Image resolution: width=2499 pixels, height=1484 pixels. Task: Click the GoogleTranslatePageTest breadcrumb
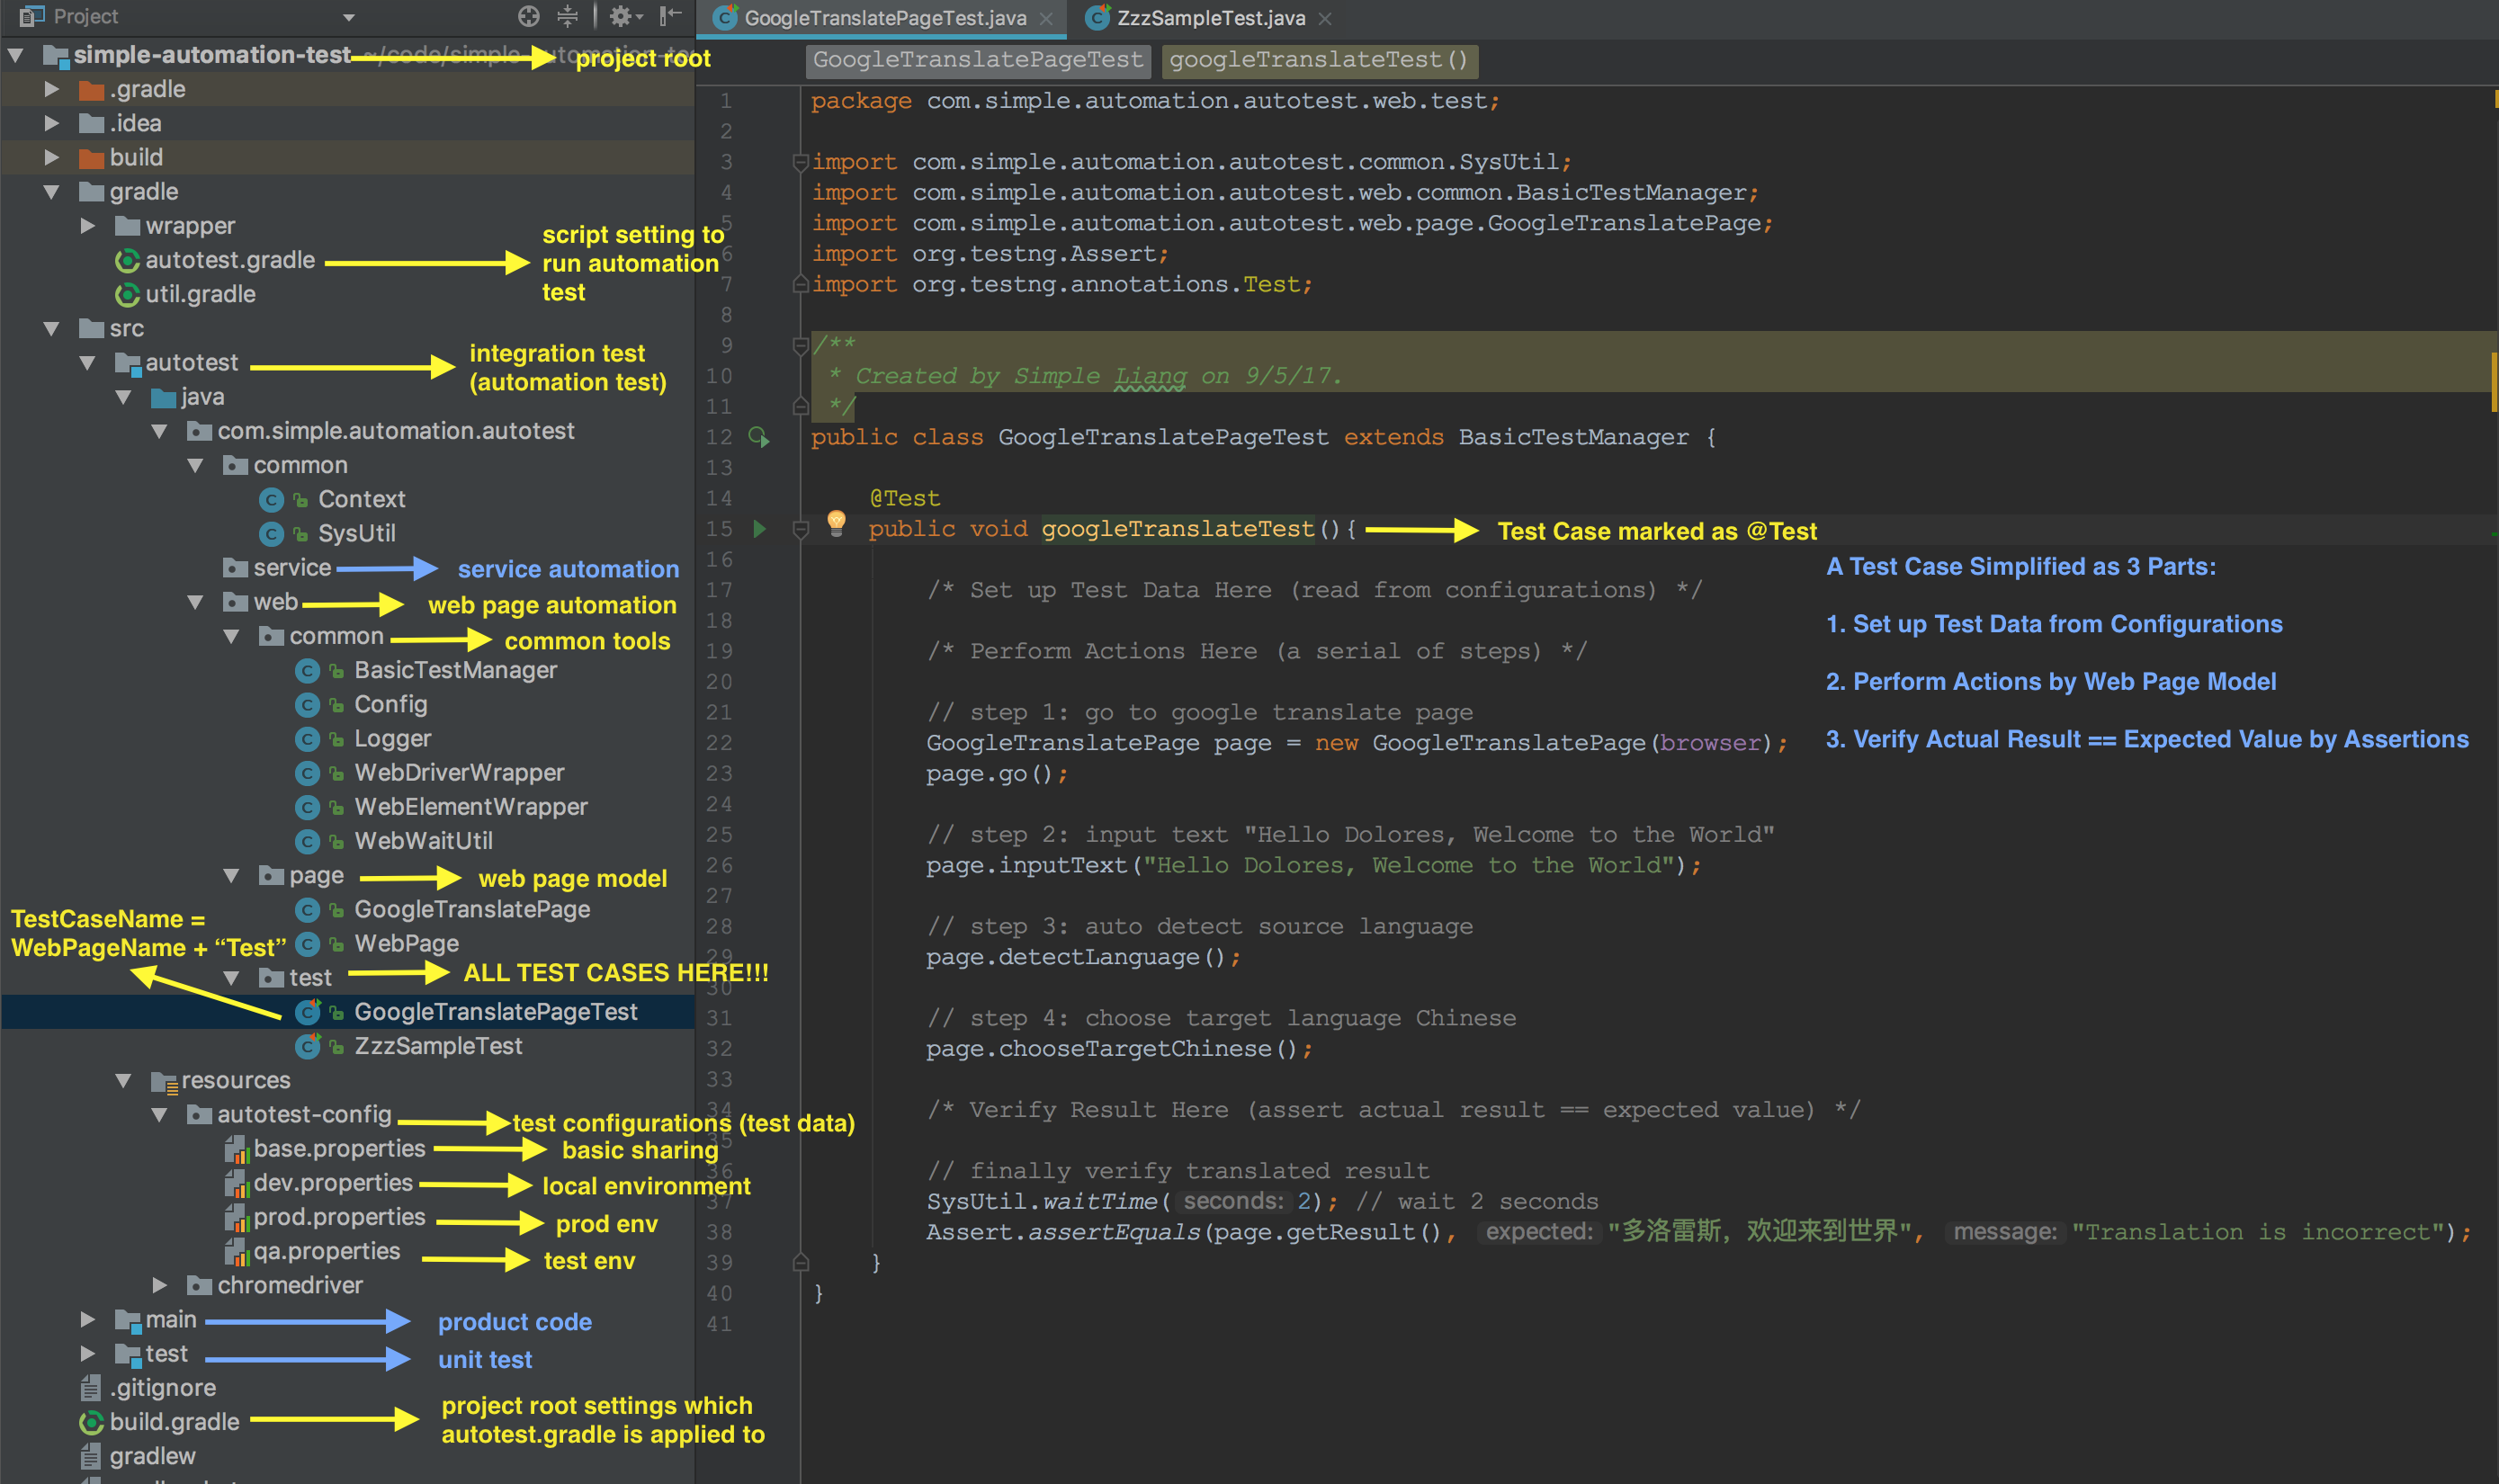point(977,60)
